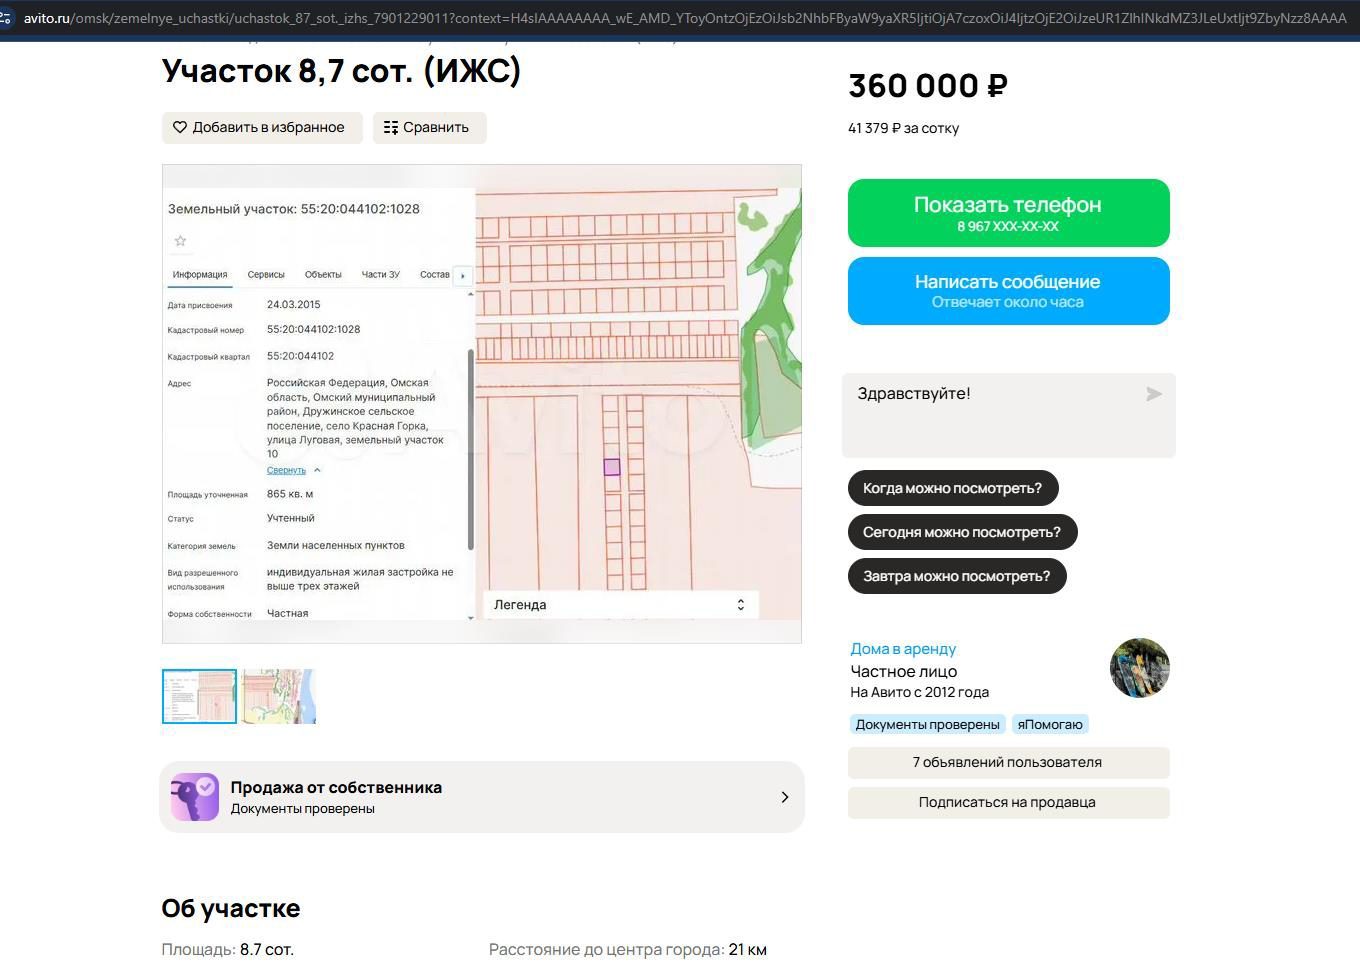Open the Продажа от собственника chevron

click(x=785, y=797)
